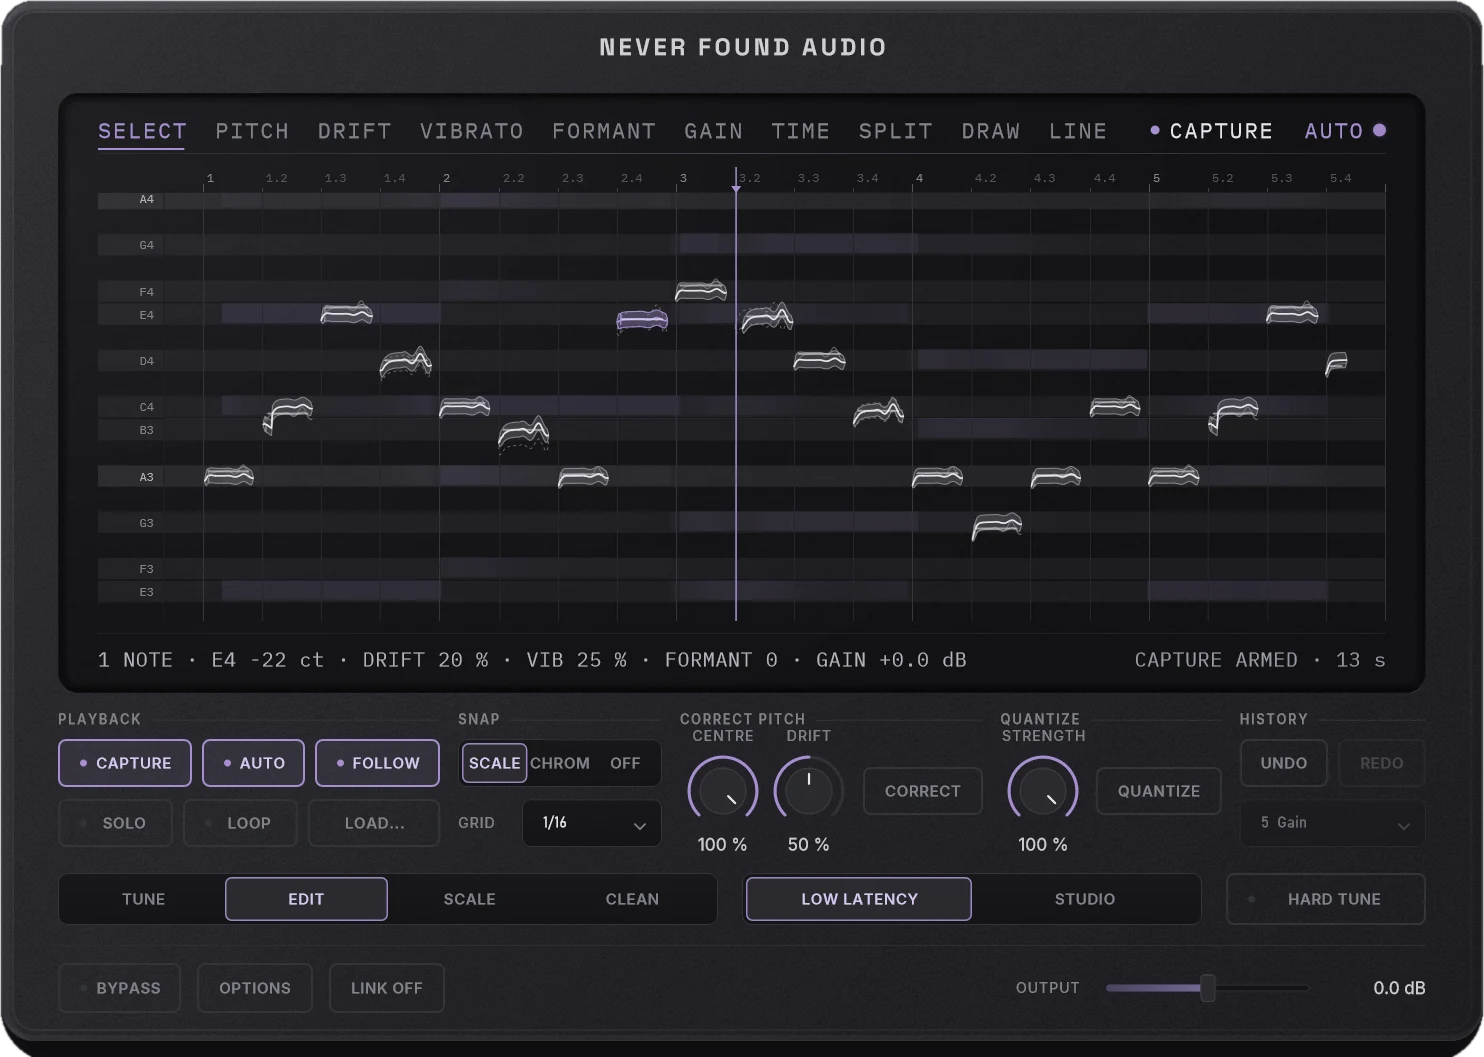Select the note blob on G3 row

997,525
